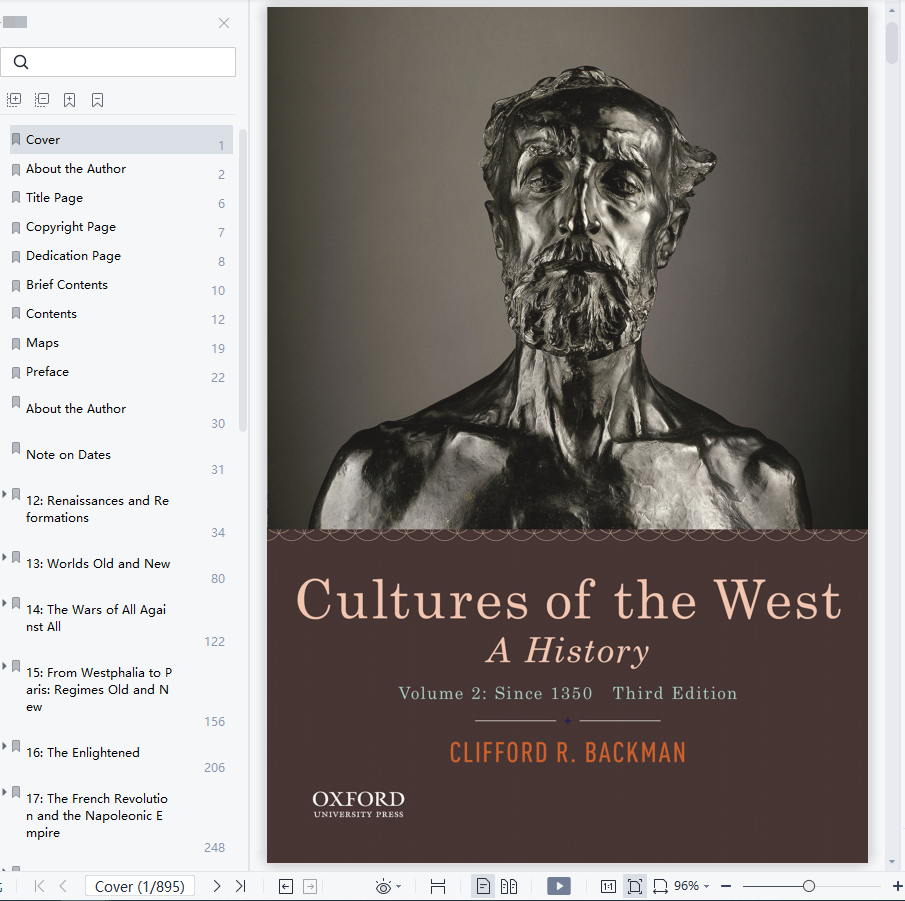Go to the first page
Screen dimensions: 905x901
pos(39,886)
